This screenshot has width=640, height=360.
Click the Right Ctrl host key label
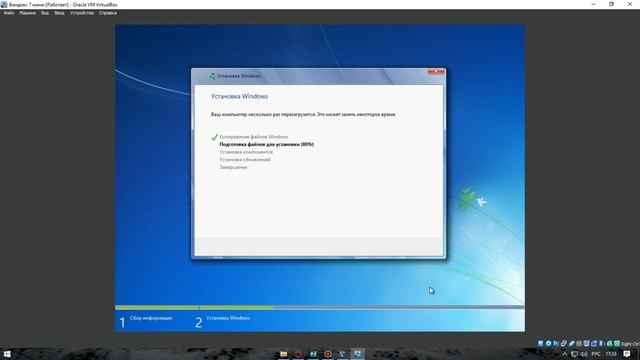point(631,344)
